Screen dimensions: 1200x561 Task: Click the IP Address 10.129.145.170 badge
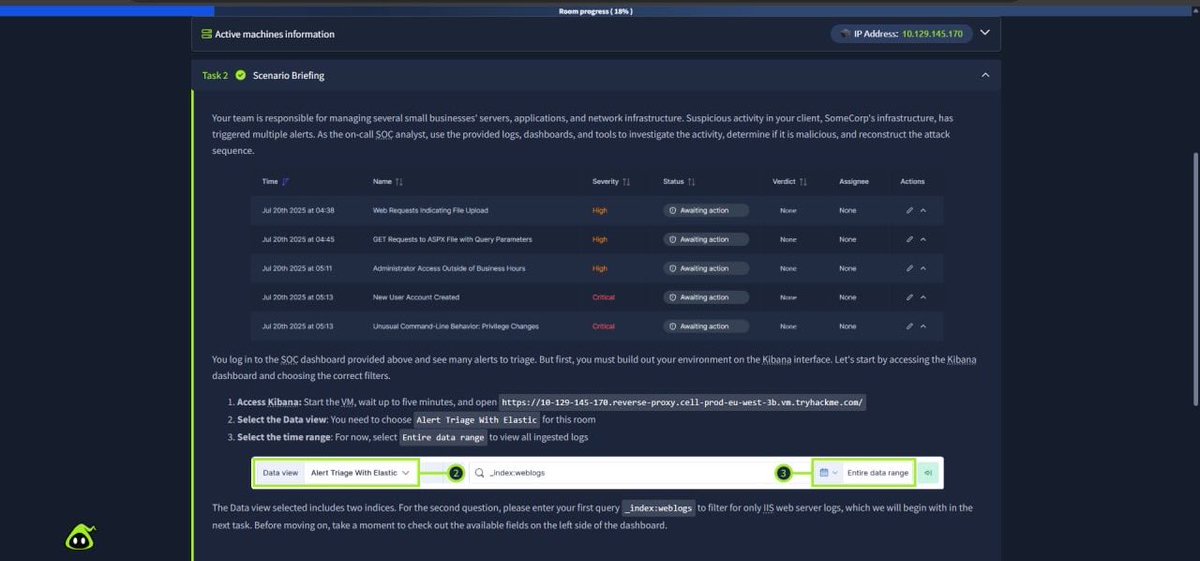pos(902,34)
